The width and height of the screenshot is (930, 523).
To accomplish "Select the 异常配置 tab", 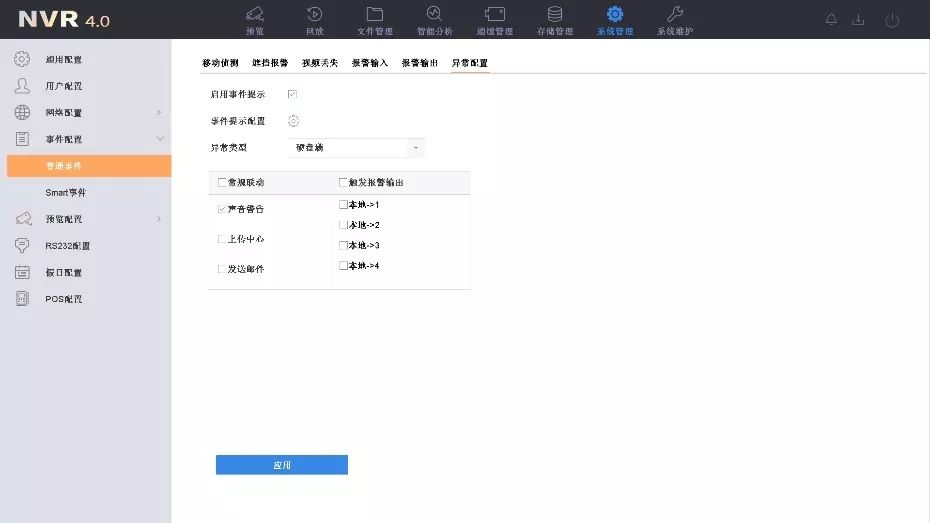I will tap(469, 63).
